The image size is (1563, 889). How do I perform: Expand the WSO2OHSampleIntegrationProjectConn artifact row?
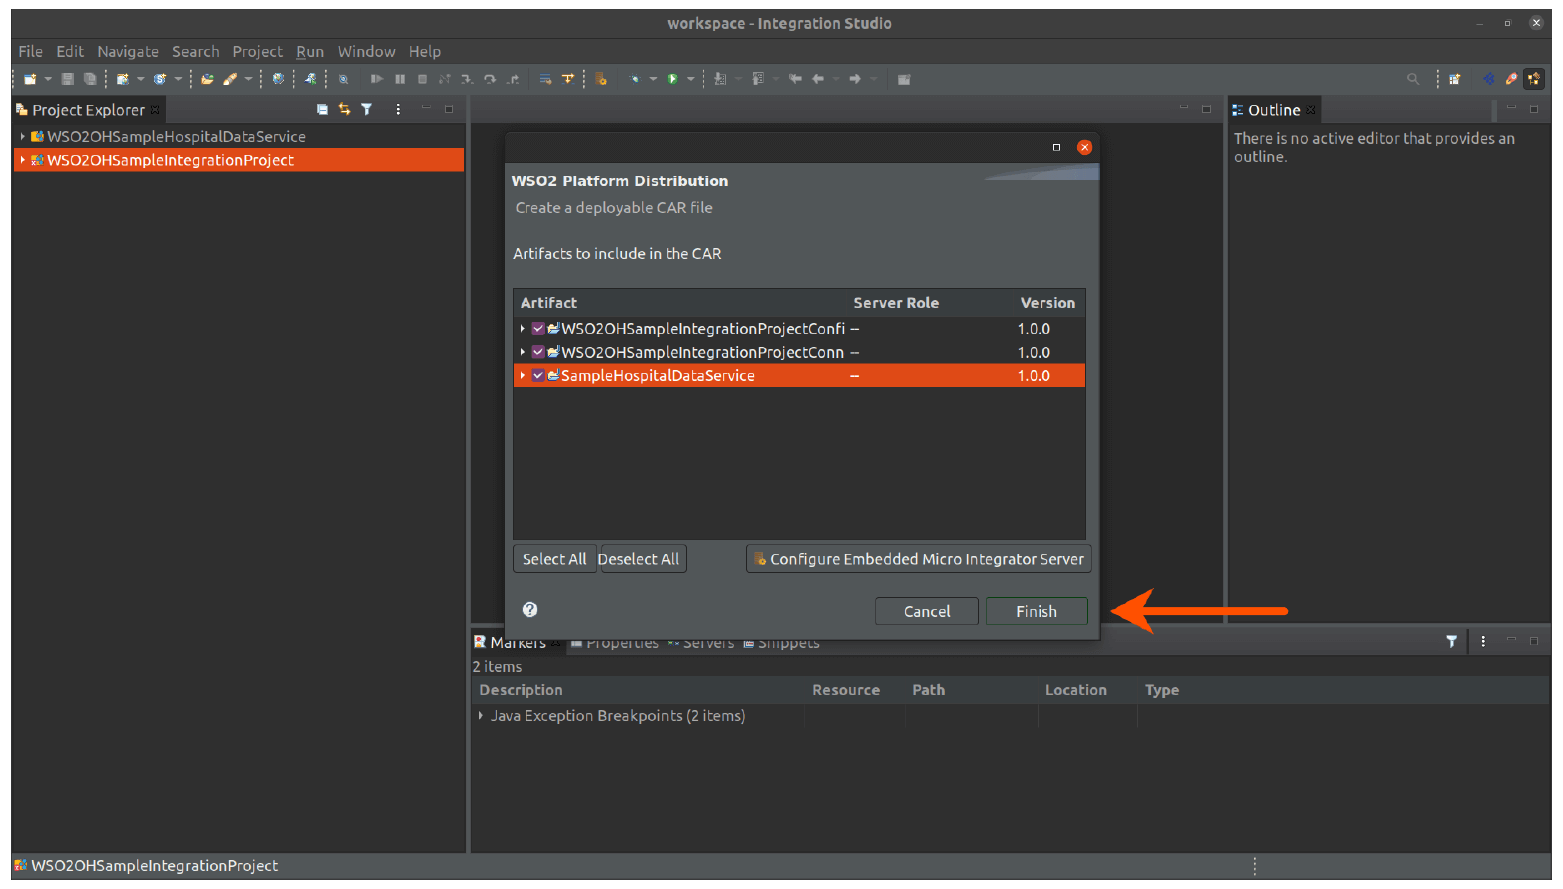coord(523,352)
